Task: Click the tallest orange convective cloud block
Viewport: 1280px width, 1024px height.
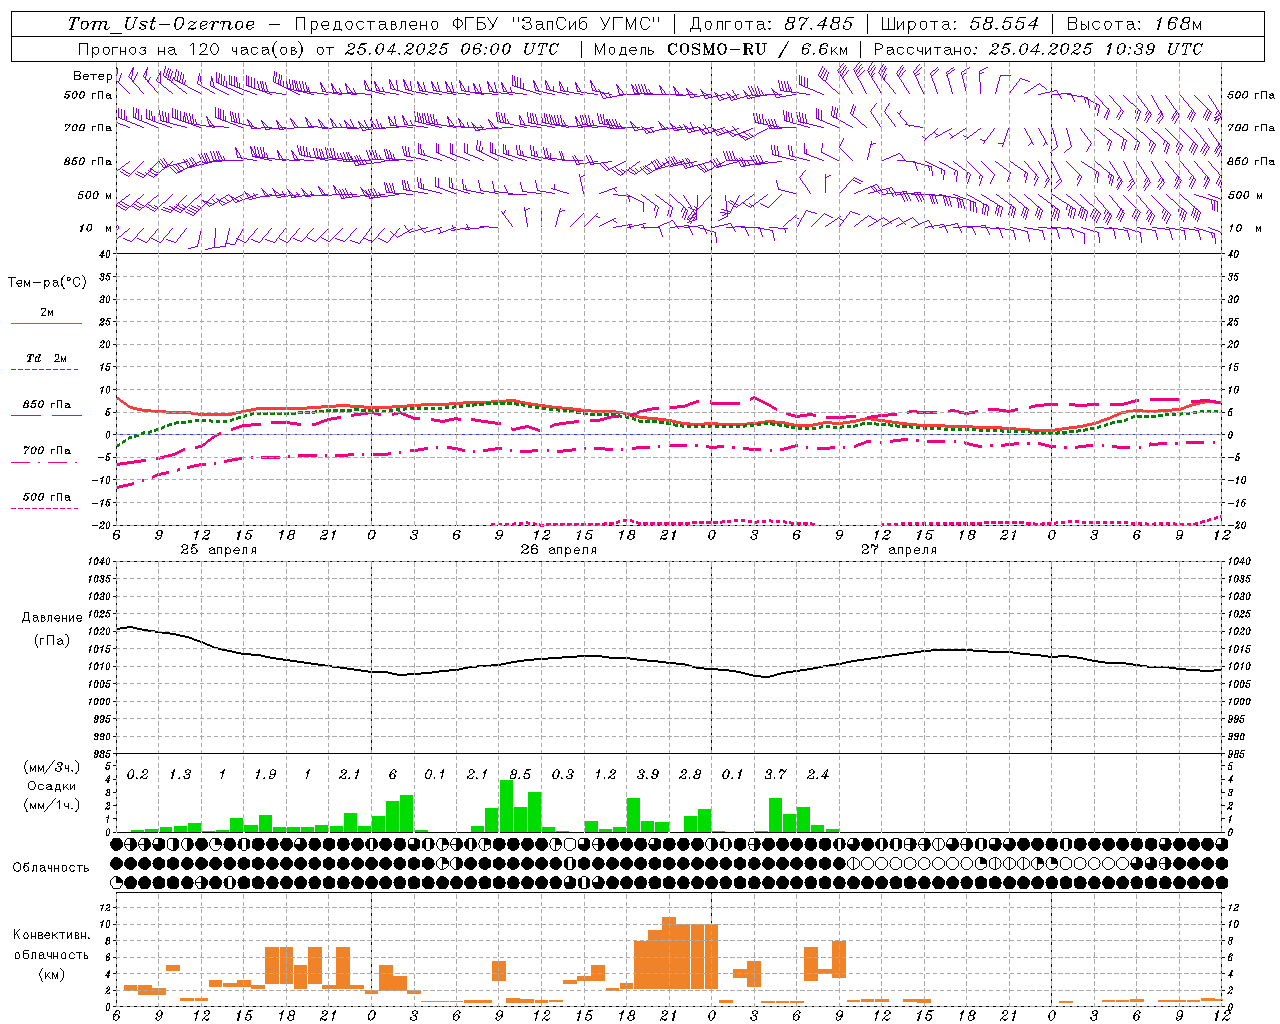Action: pyautogui.click(x=669, y=953)
